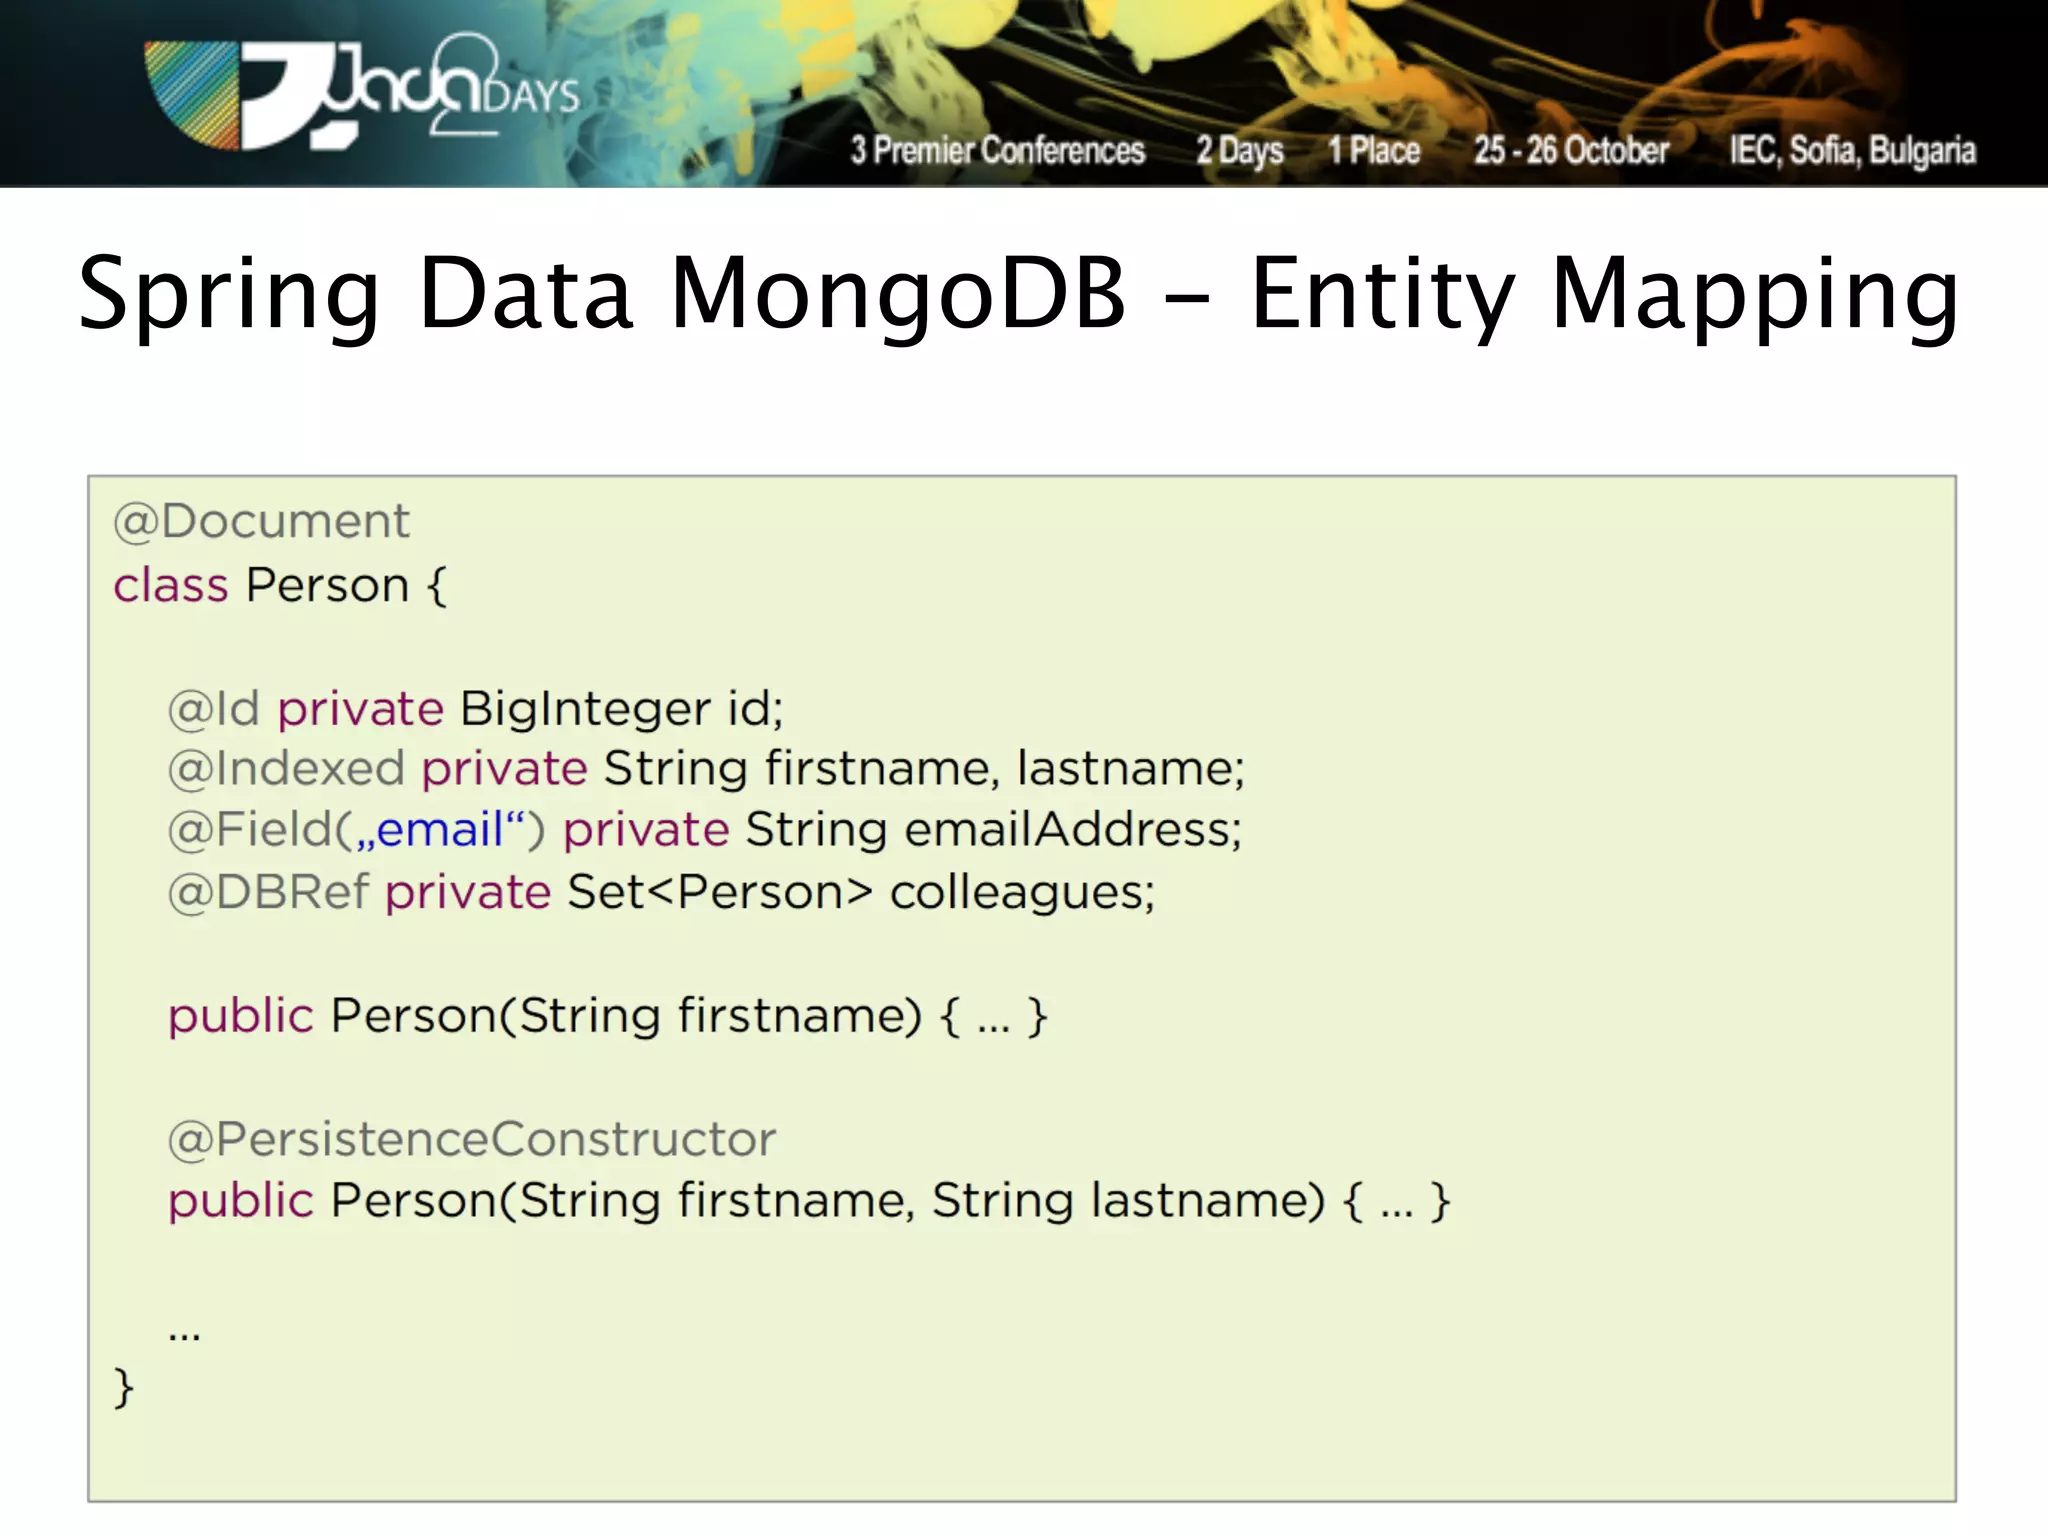Click the two-argument Person constructor line
This screenshot has width=2048, height=1536.
coord(809,1201)
